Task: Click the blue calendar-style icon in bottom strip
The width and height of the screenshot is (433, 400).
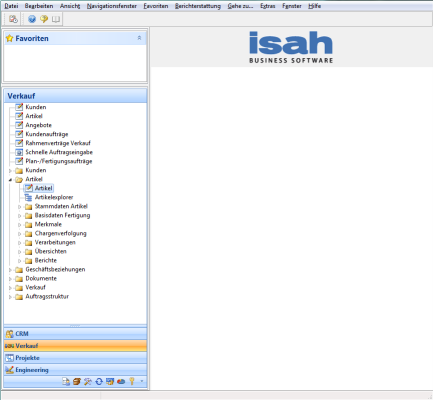Action: pos(110,381)
